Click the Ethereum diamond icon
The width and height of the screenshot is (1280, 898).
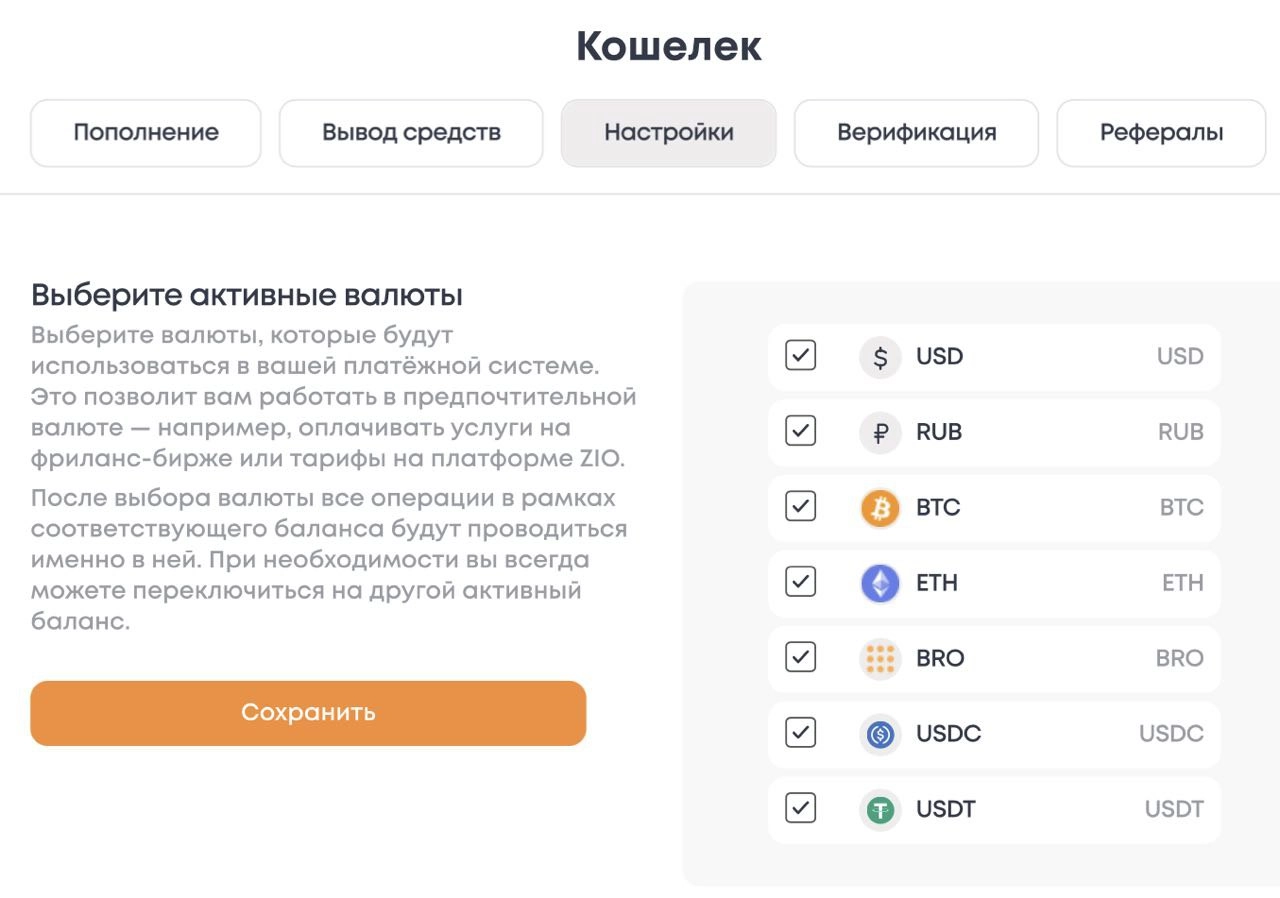[880, 583]
